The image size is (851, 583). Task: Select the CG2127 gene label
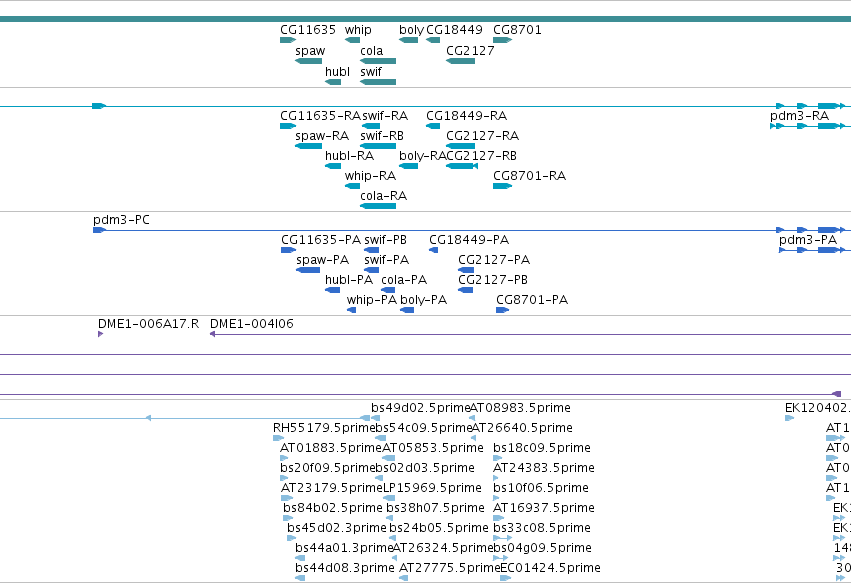pos(470,51)
